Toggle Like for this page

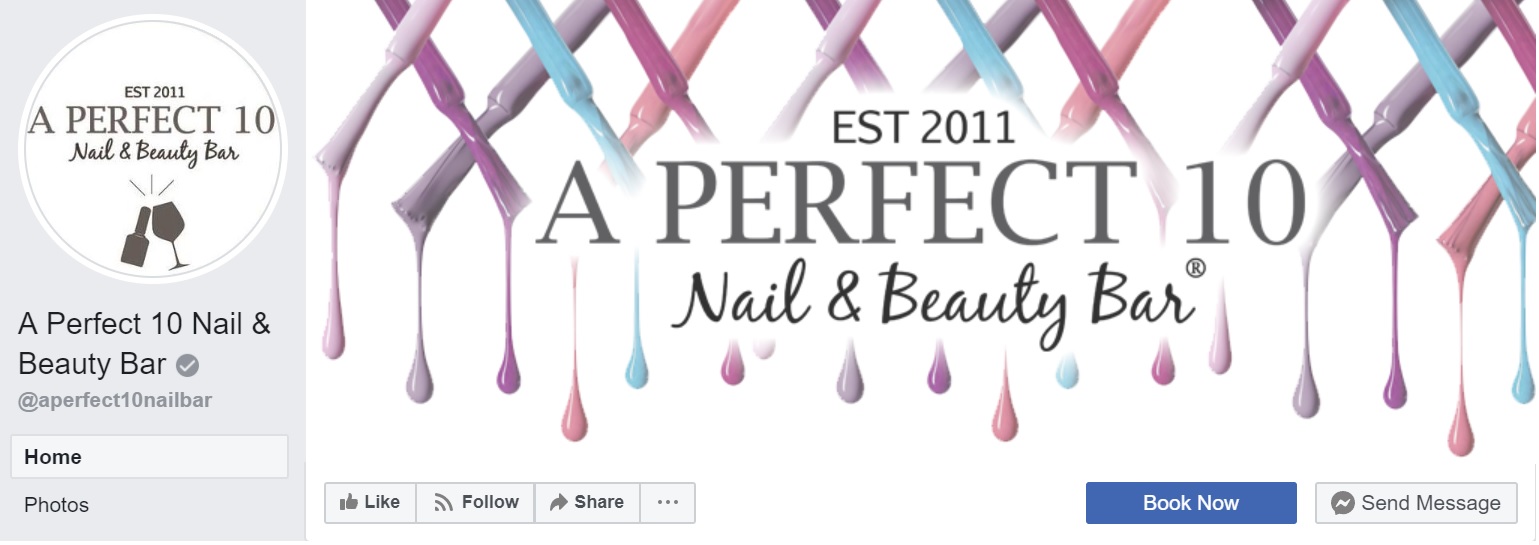point(370,503)
